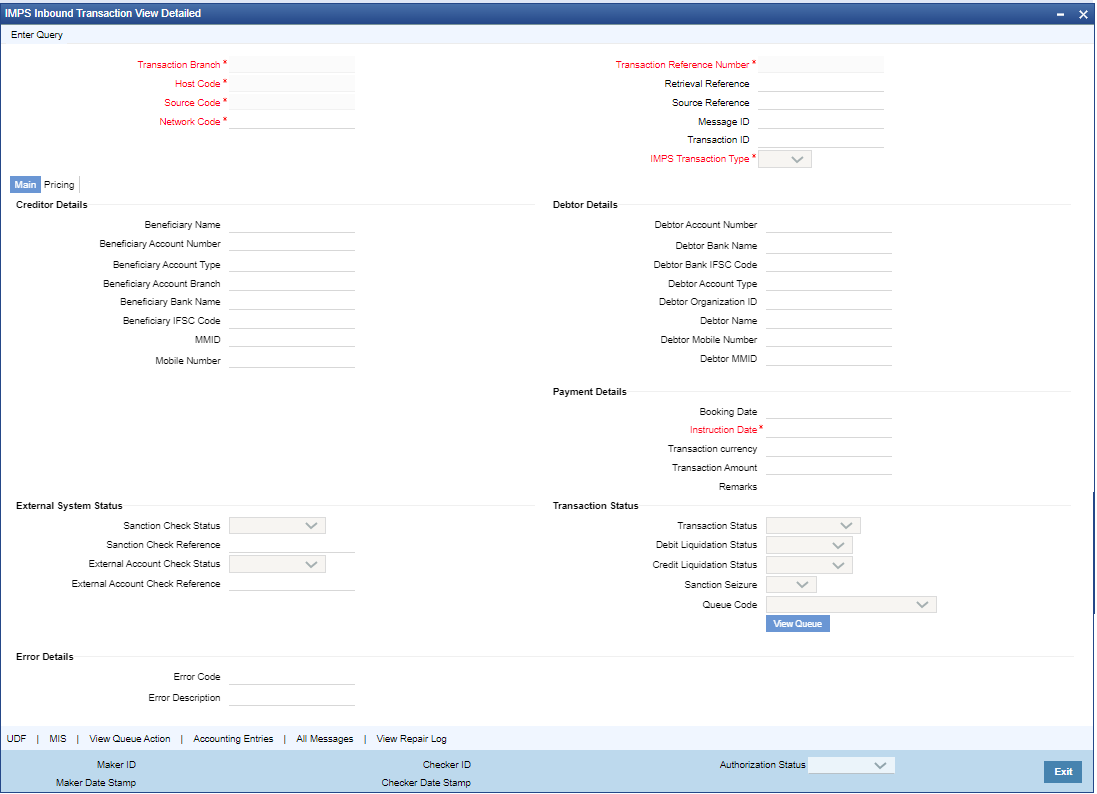This screenshot has width=1097, height=794.
Task: Click the Source Code input field
Action: pyautogui.click(x=292, y=102)
